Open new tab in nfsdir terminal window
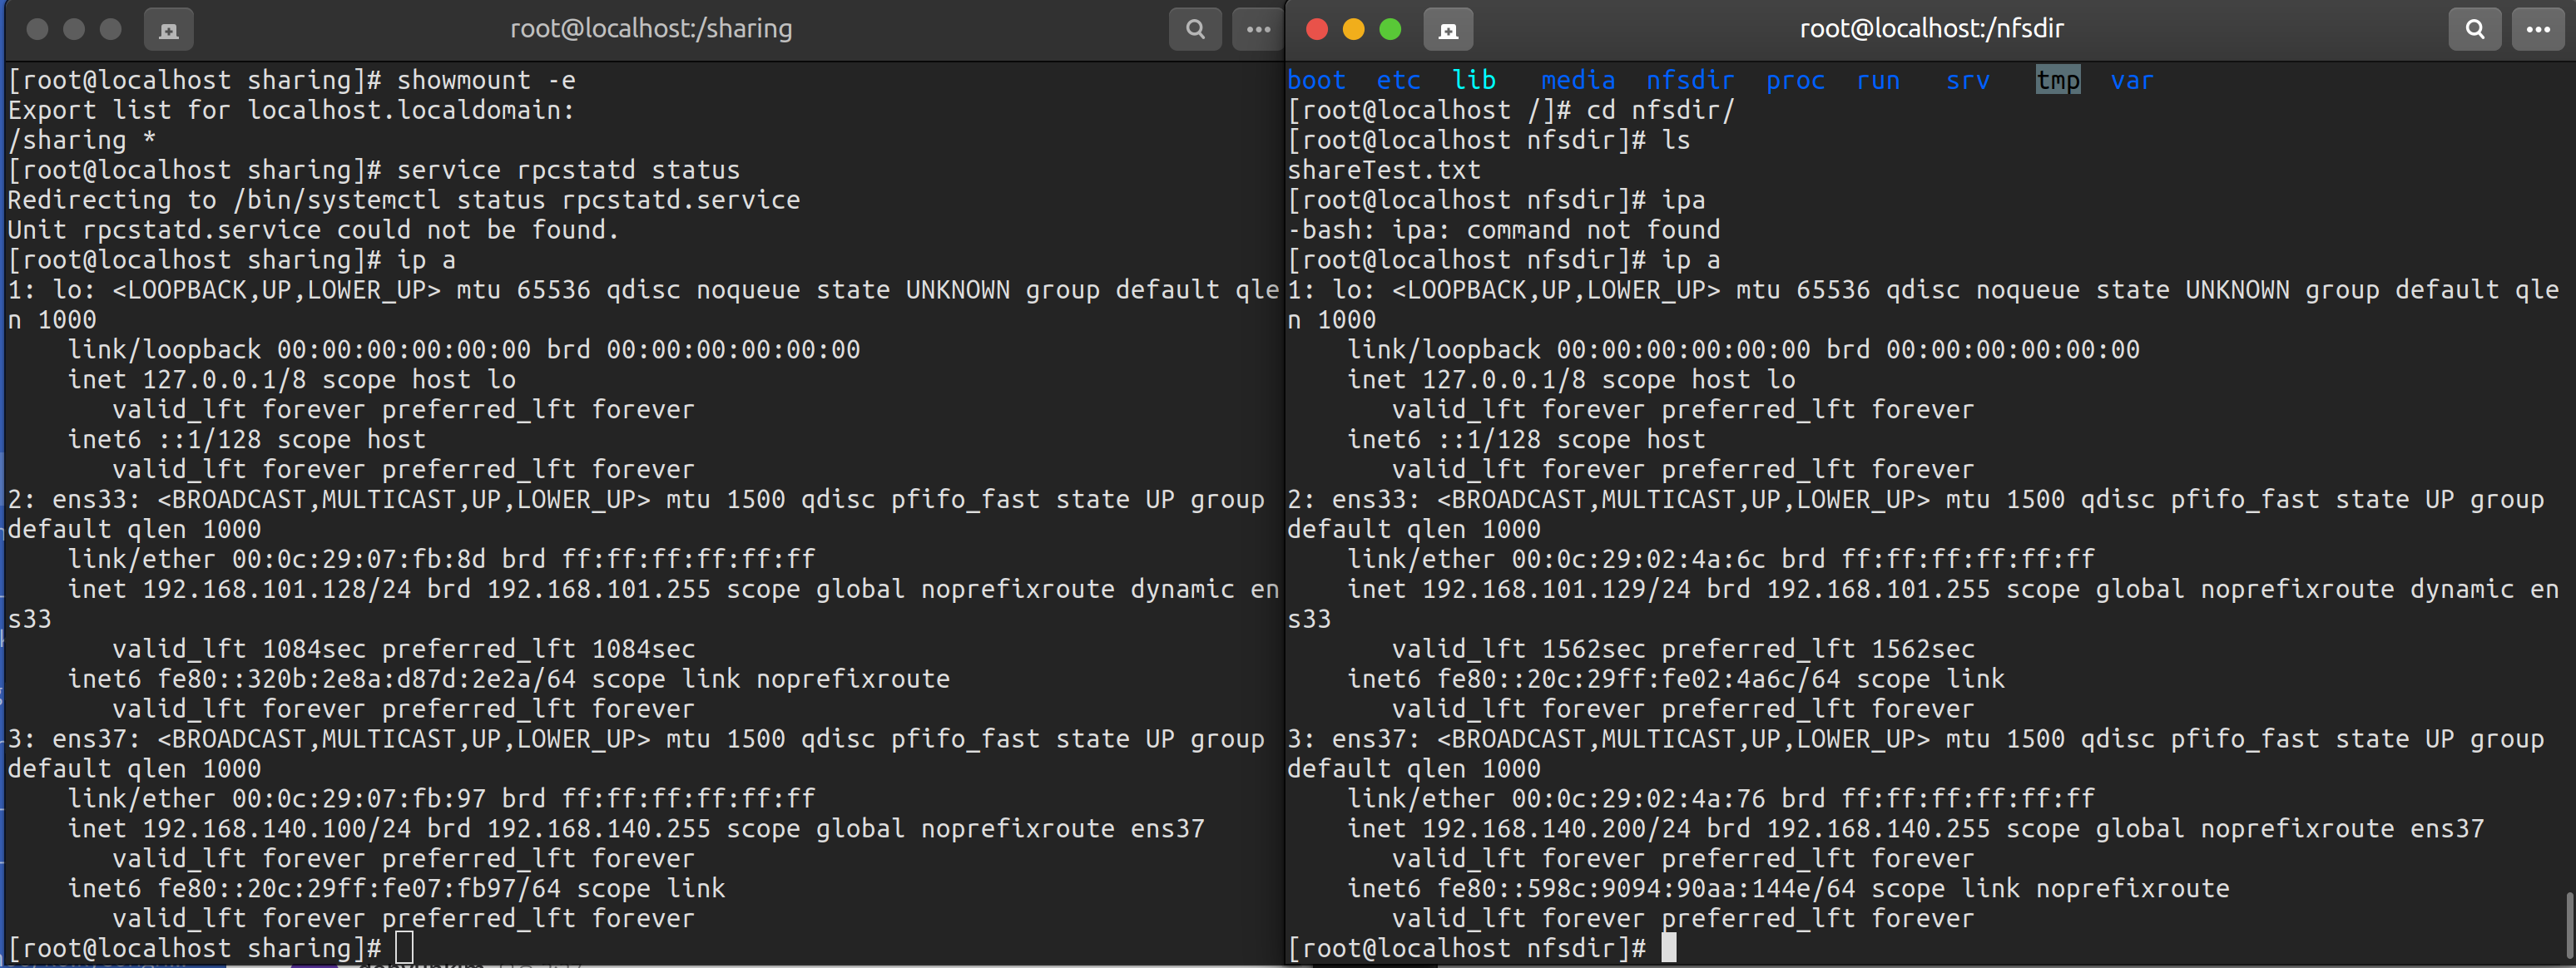Screen dimensions: 2576x968 (1448, 29)
